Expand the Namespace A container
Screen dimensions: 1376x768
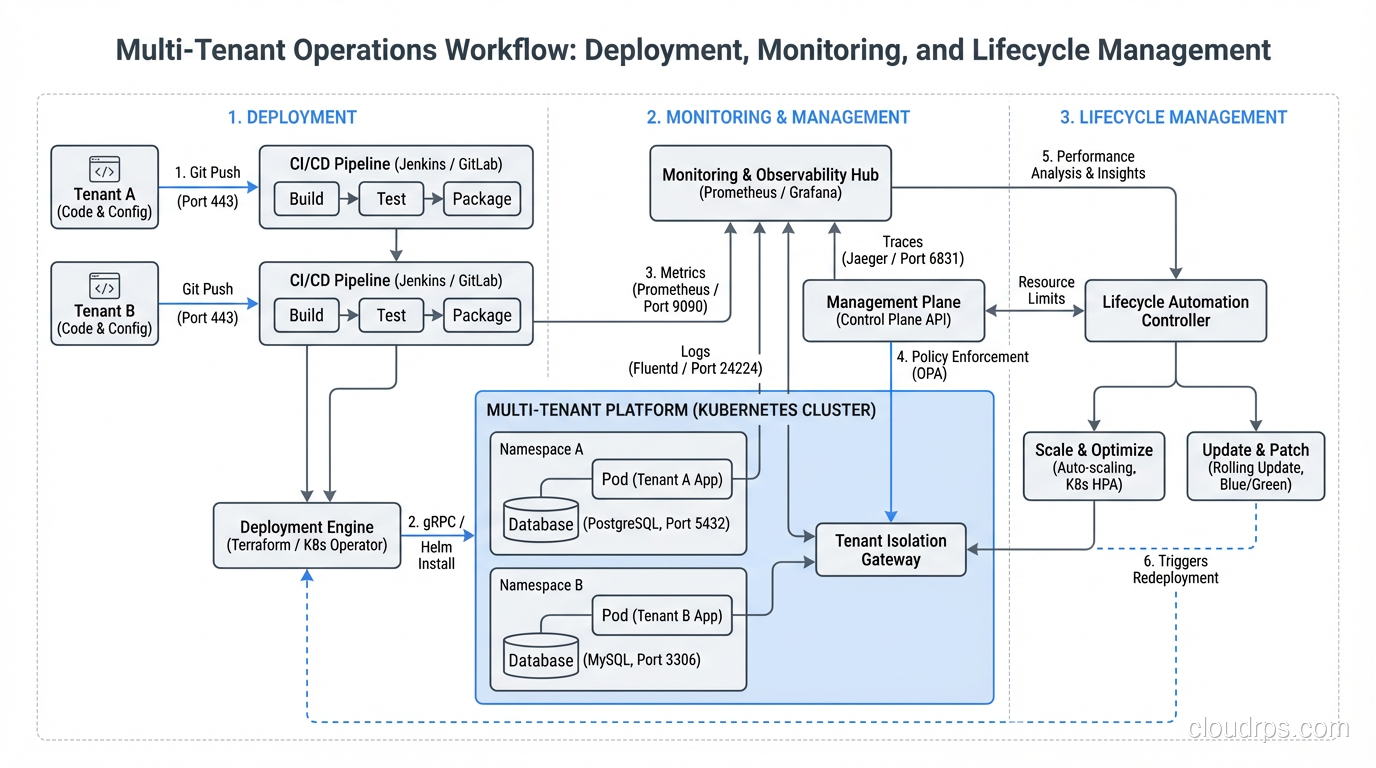click(x=540, y=450)
